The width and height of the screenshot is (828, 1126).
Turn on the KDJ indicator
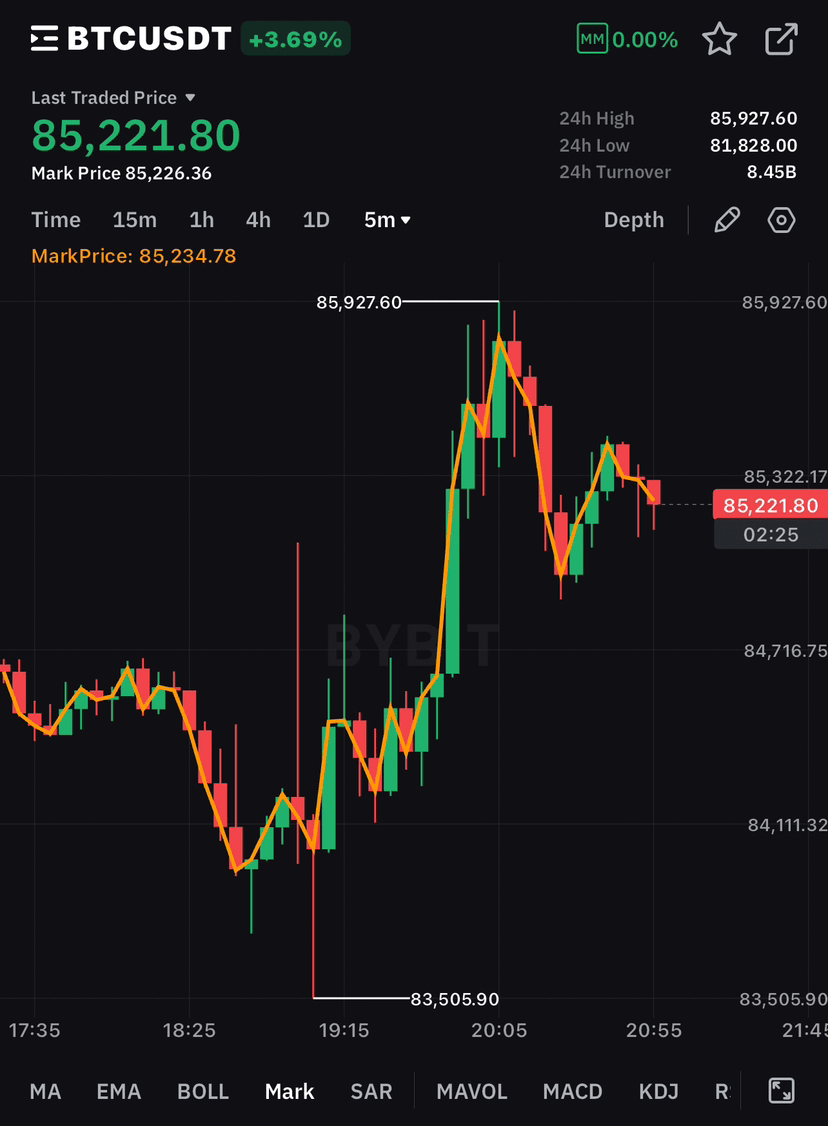pos(660,1092)
